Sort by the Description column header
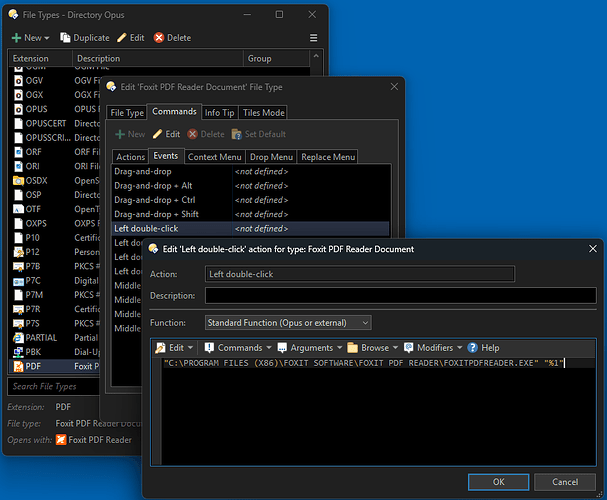 [x=158, y=58]
